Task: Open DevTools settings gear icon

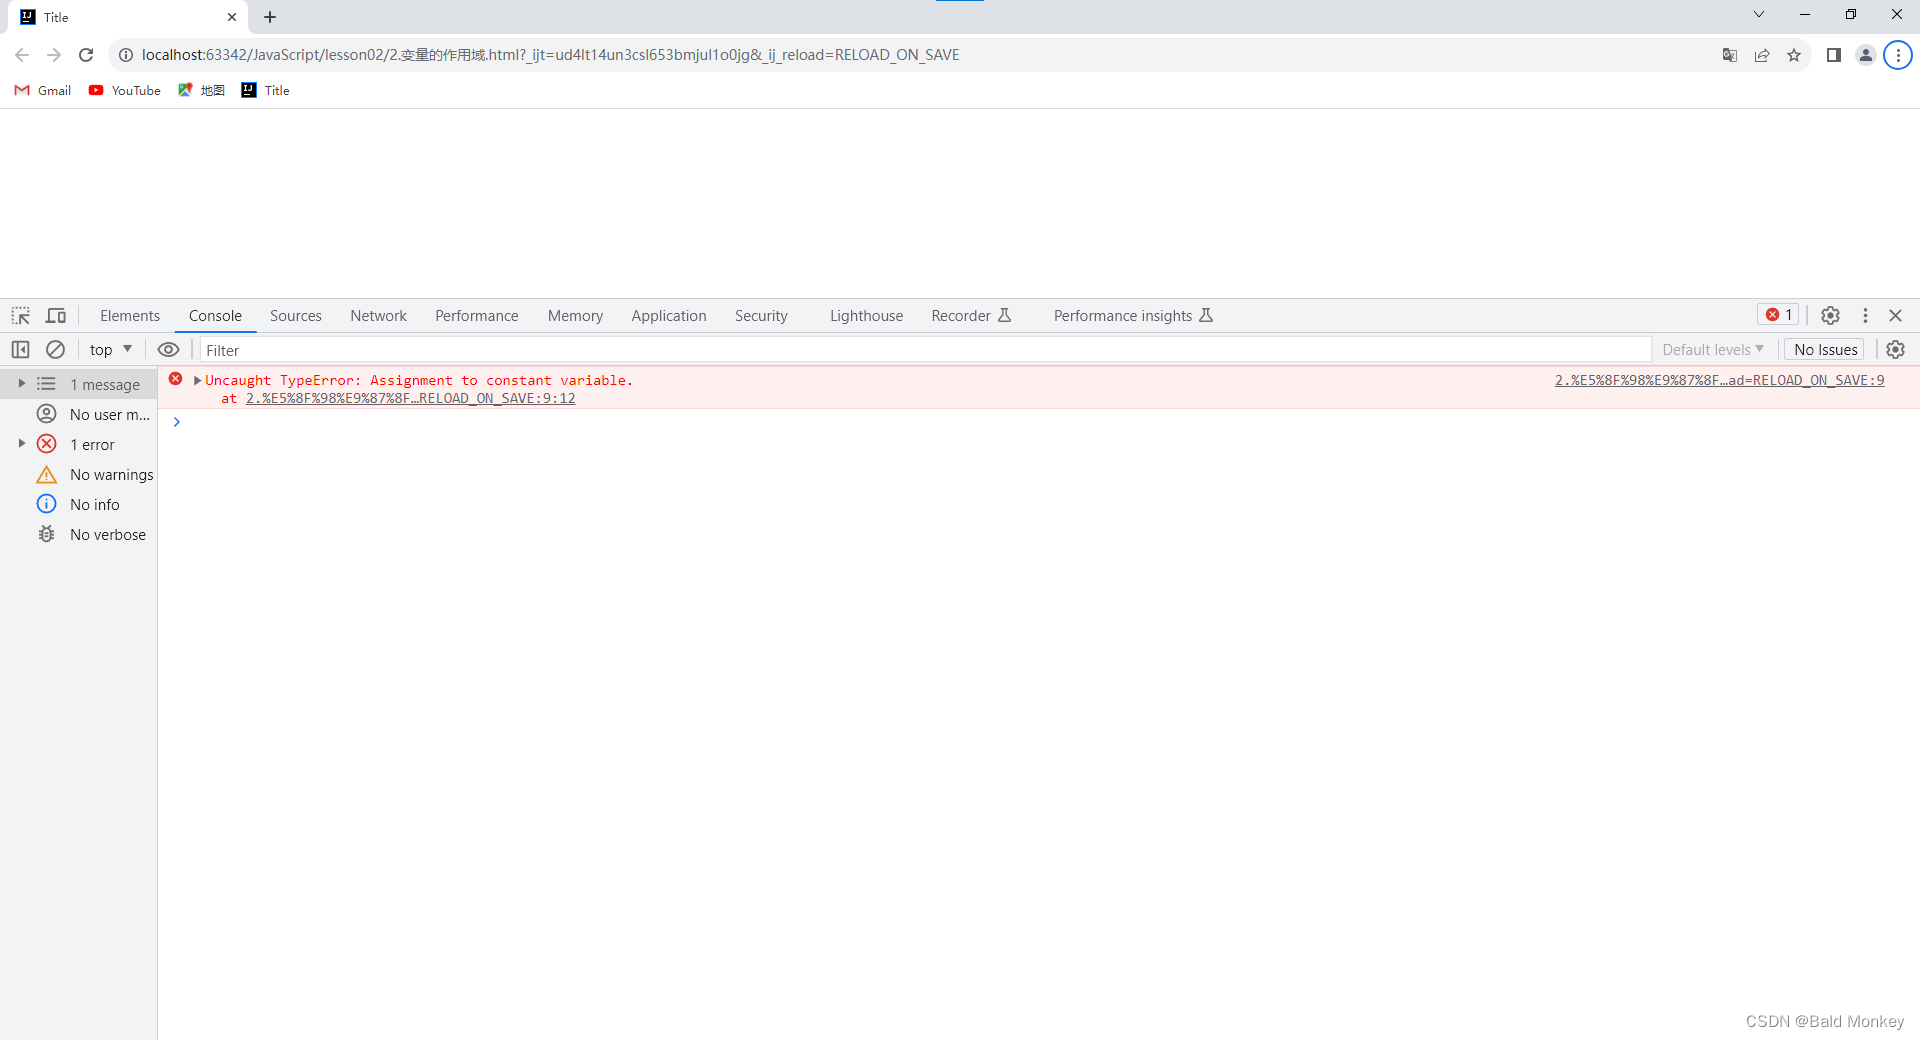Action: (x=1830, y=316)
